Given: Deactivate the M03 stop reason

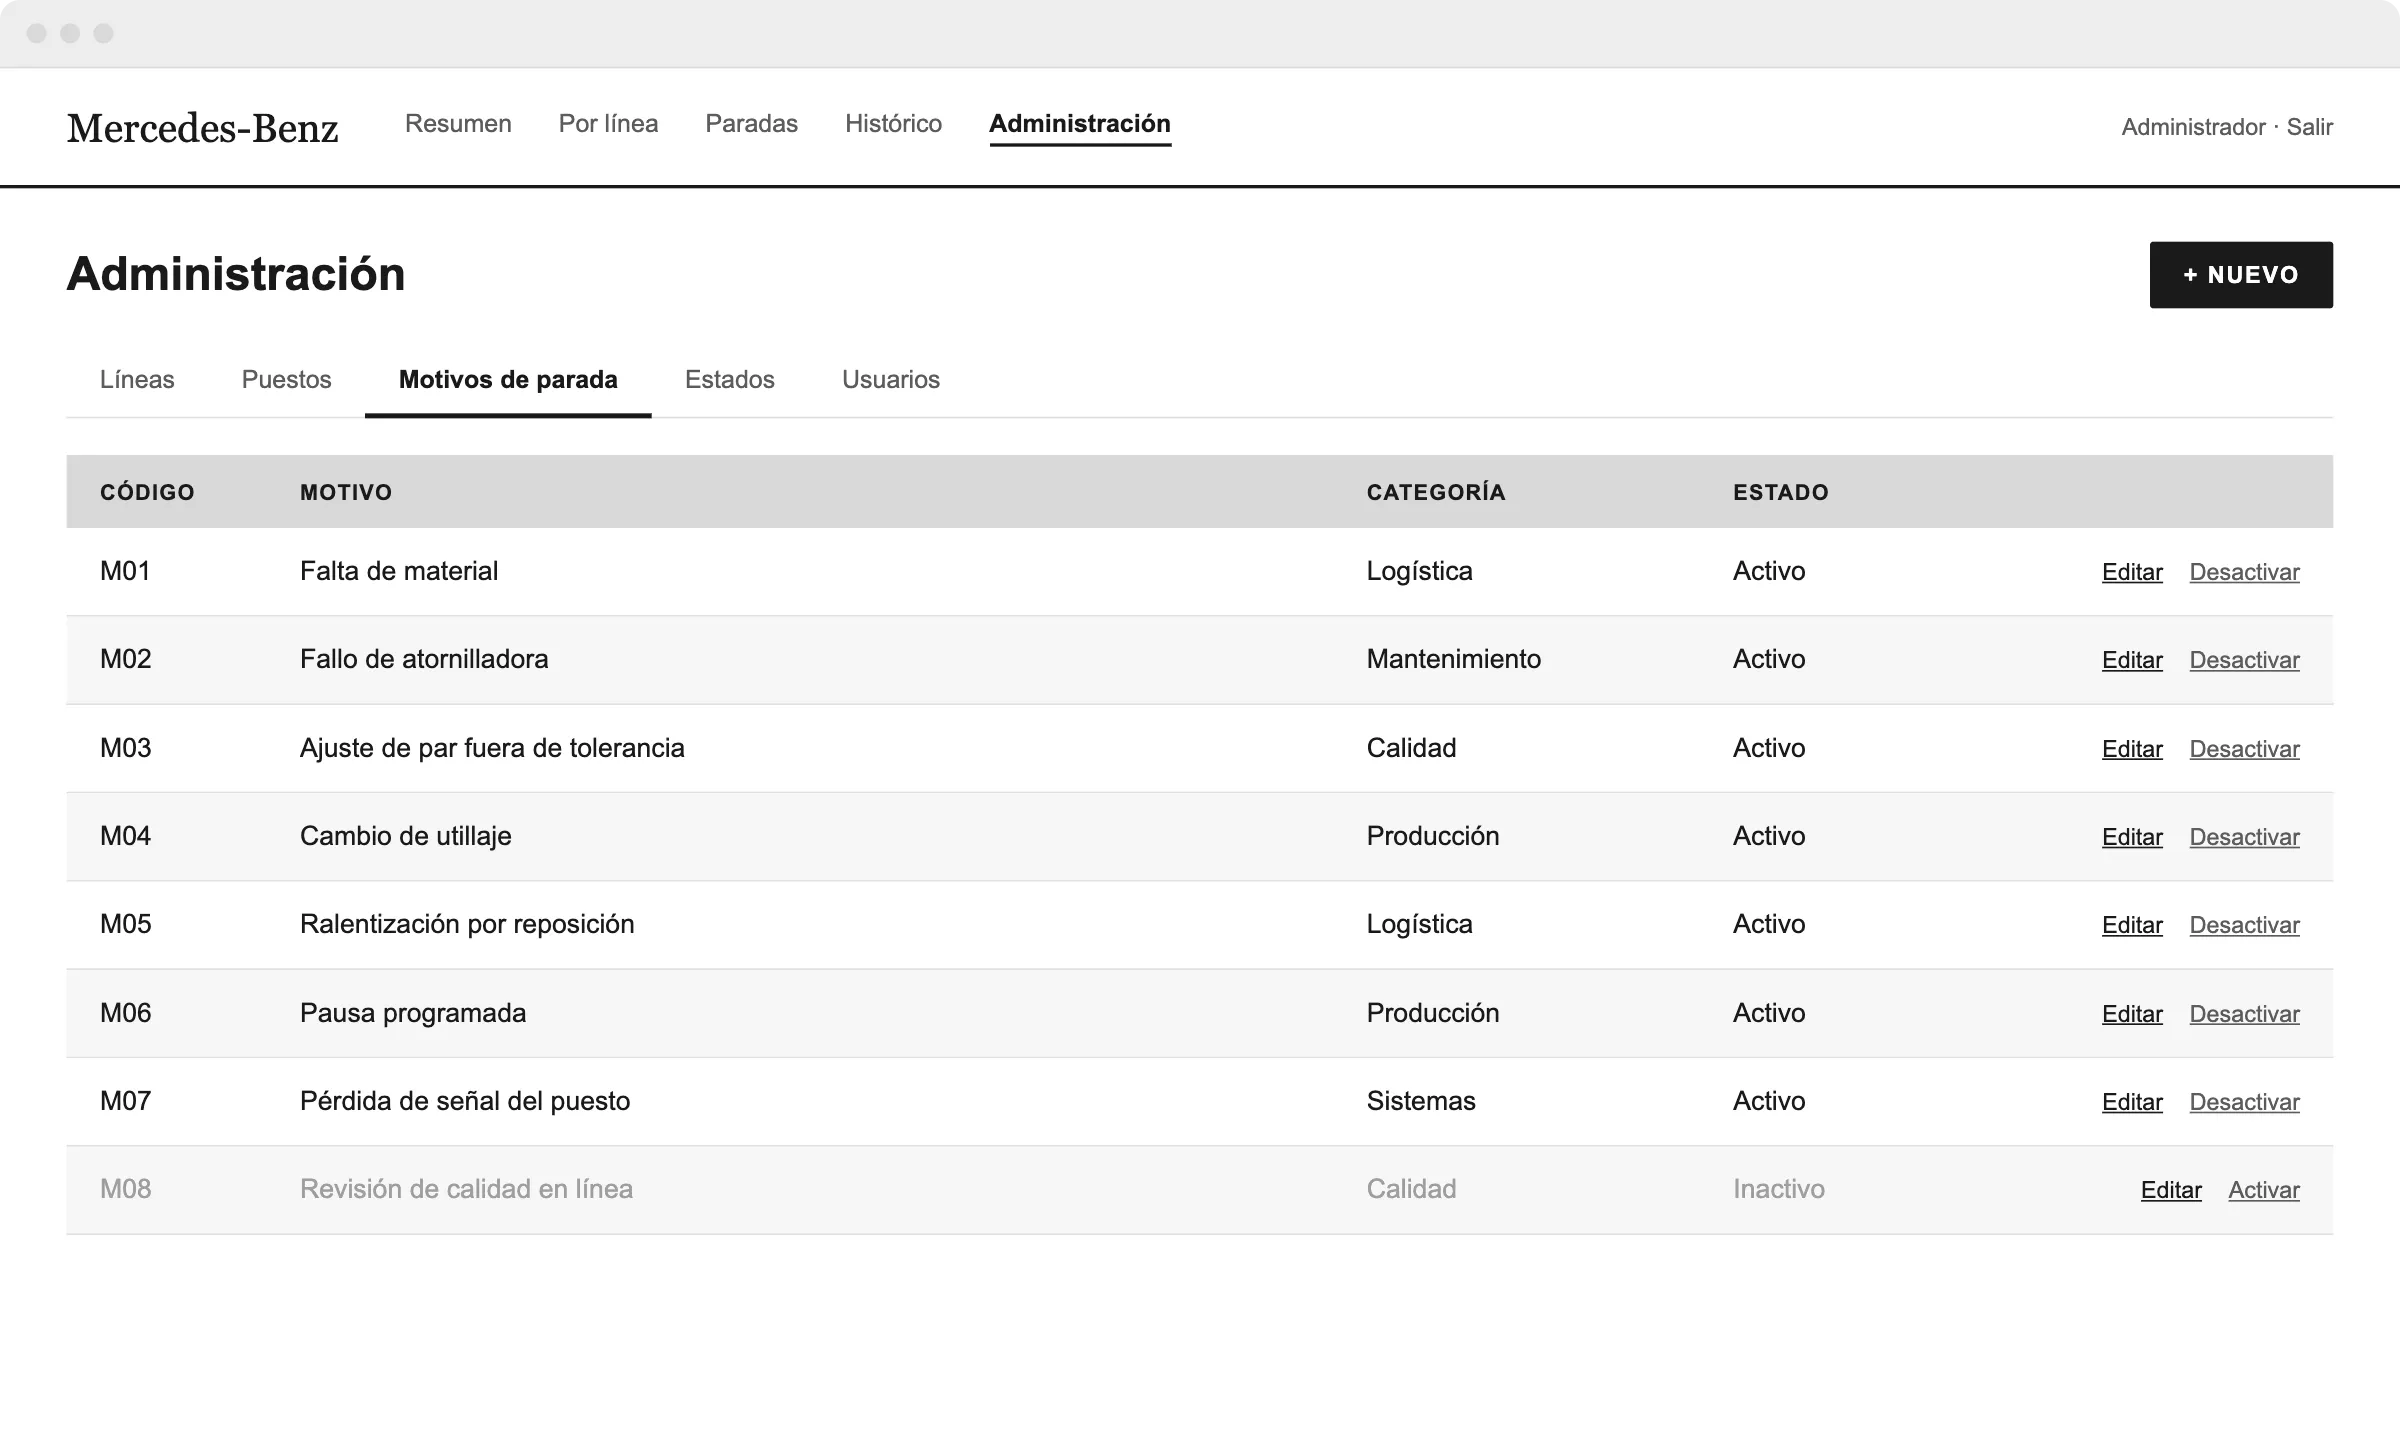Looking at the screenshot, I should (x=2244, y=749).
